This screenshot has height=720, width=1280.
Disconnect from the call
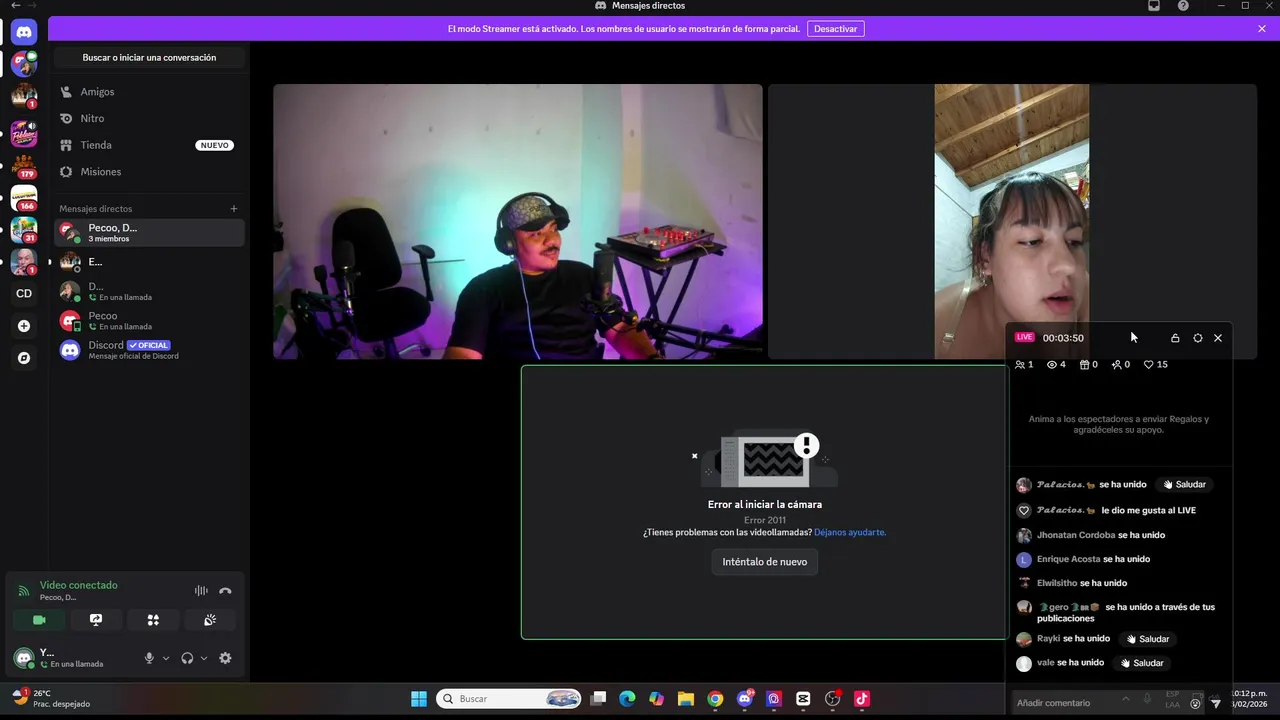(226, 591)
